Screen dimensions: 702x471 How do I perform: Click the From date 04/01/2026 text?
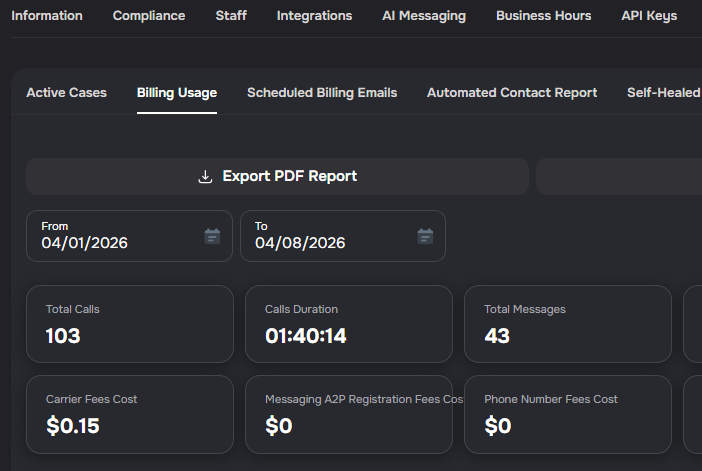point(85,243)
